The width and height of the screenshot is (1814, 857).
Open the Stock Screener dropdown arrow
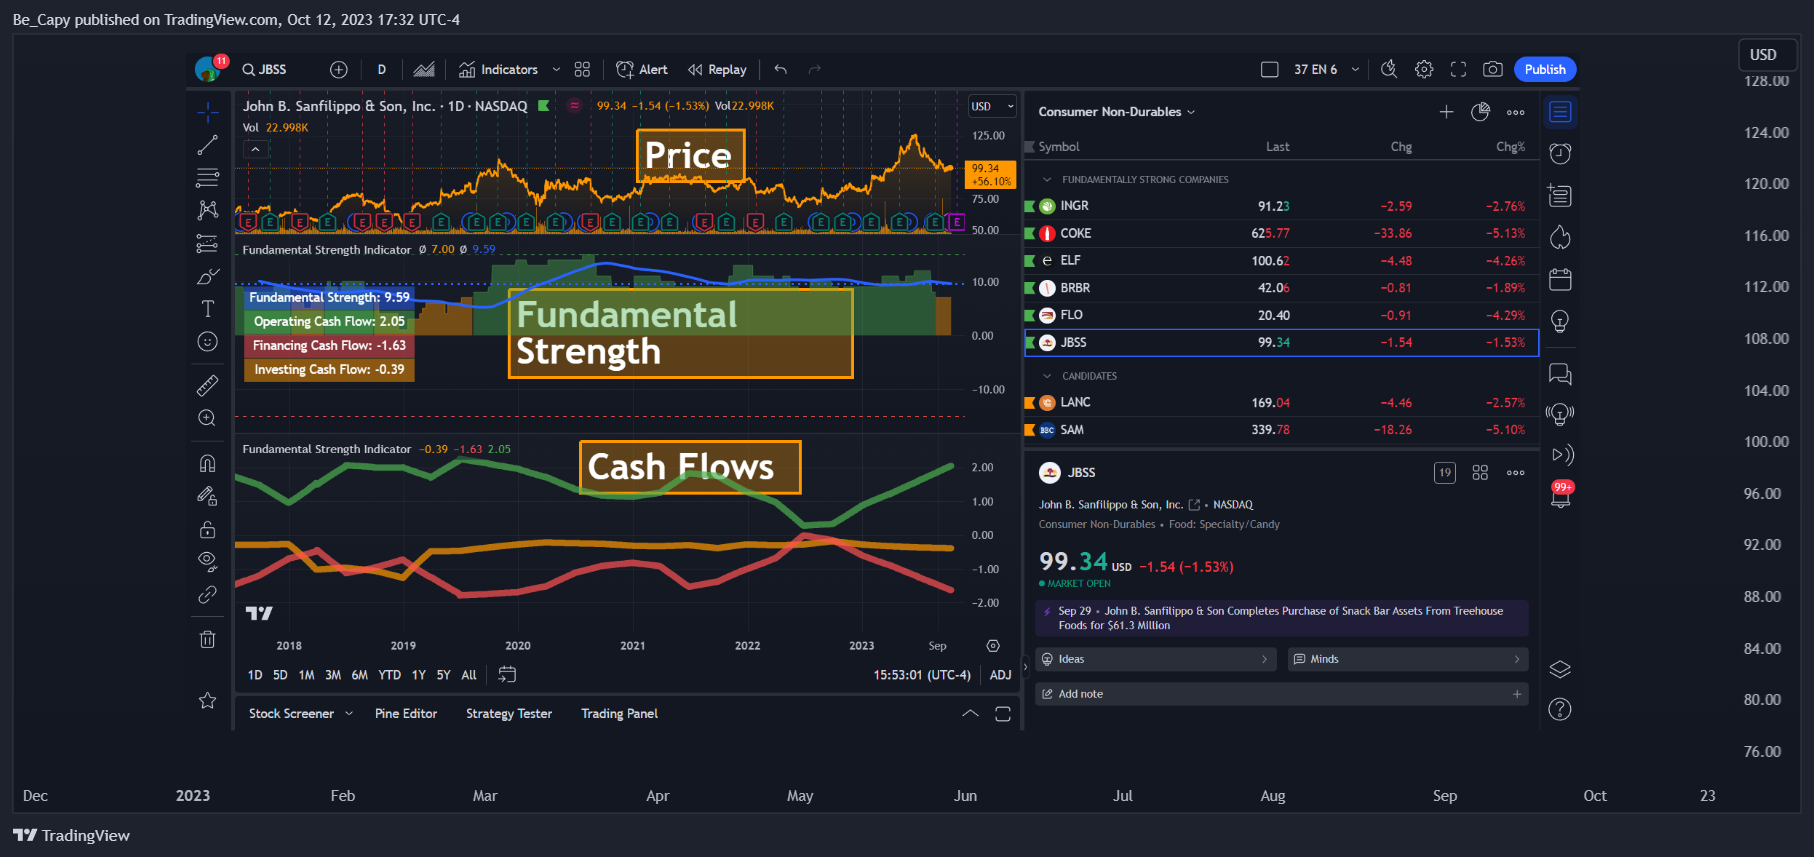(x=349, y=714)
